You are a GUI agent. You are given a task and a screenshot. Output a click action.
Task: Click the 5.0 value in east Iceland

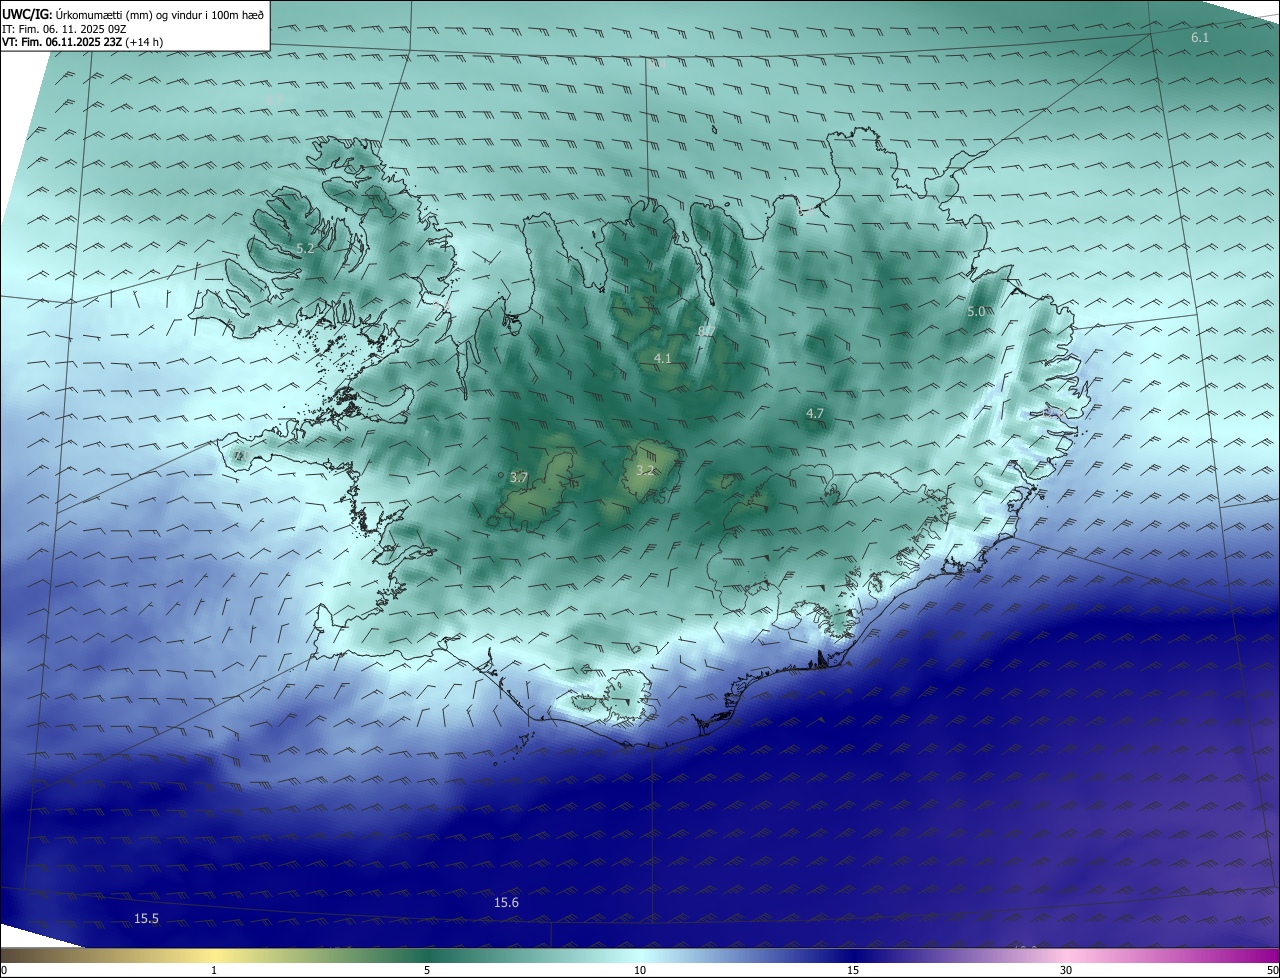(976, 312)
